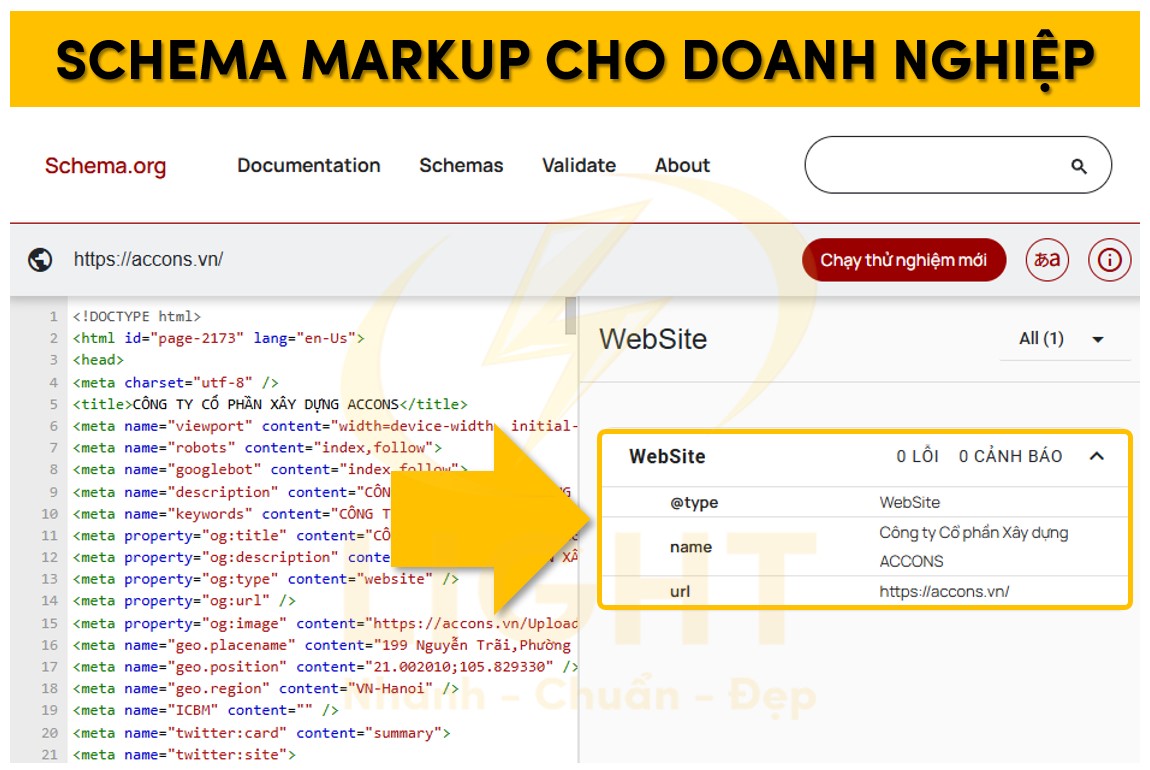This screenshot has width=1150, height=770.
Task: Run a new test with Chạy thử nghiệm mới
Action: [x=904, y=260]
